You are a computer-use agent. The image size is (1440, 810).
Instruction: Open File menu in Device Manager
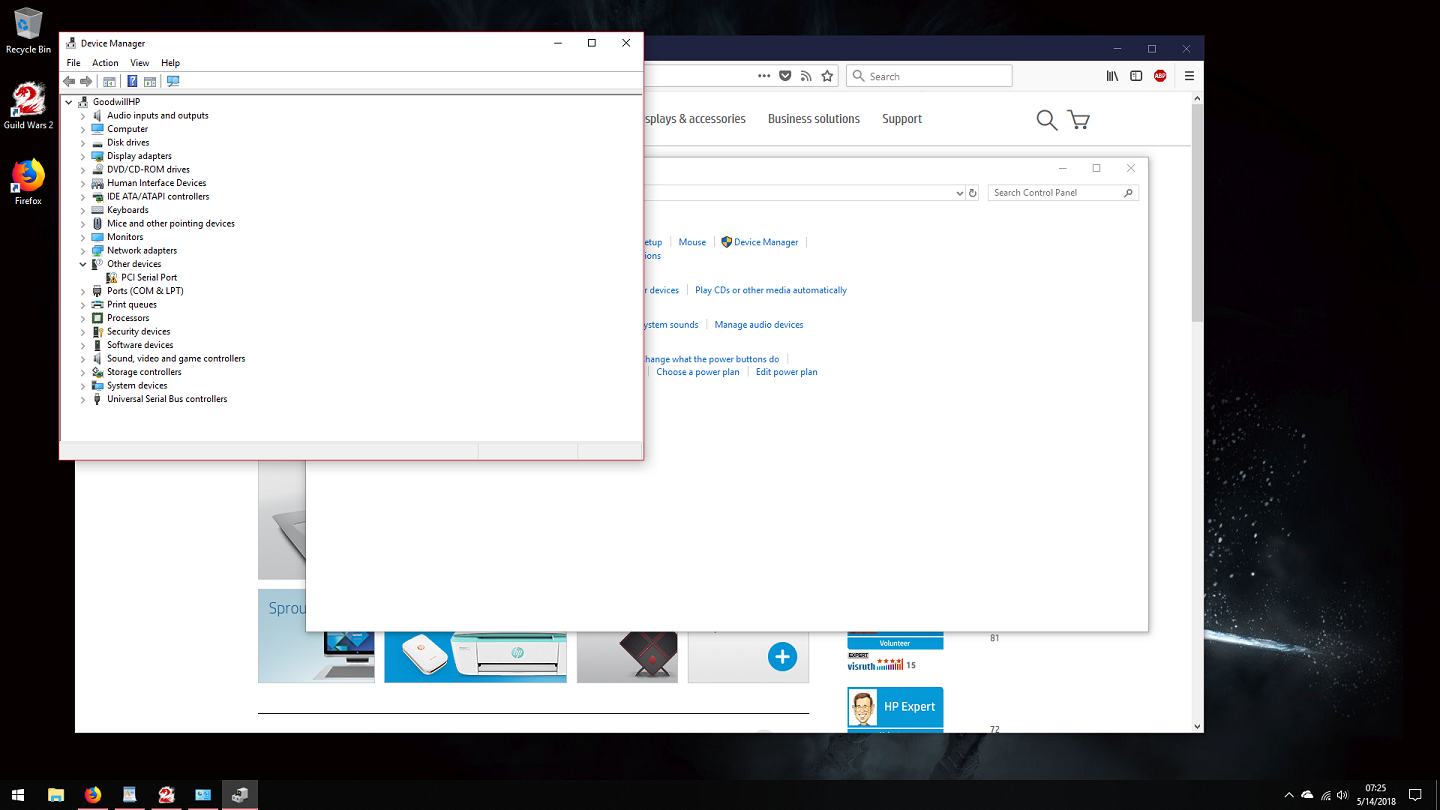point(73,63)
